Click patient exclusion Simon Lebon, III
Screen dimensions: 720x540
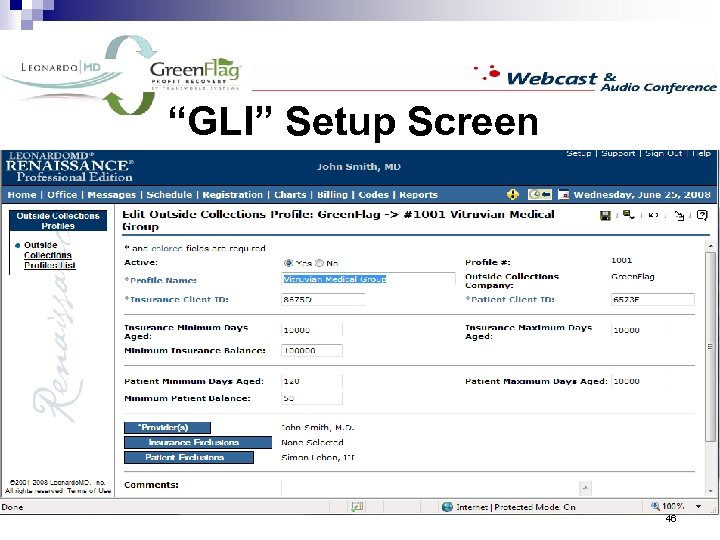pos(318,457)
